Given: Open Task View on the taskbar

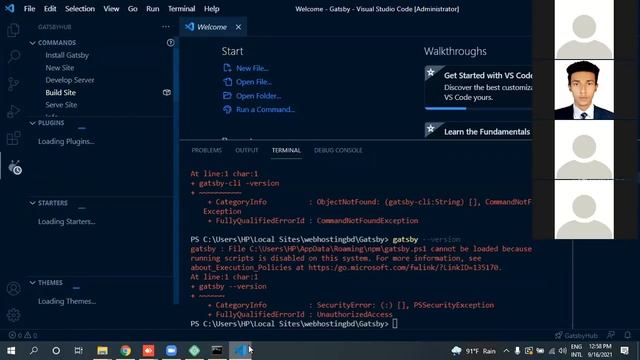Looking at the screenshot, I should pos(79,350).
